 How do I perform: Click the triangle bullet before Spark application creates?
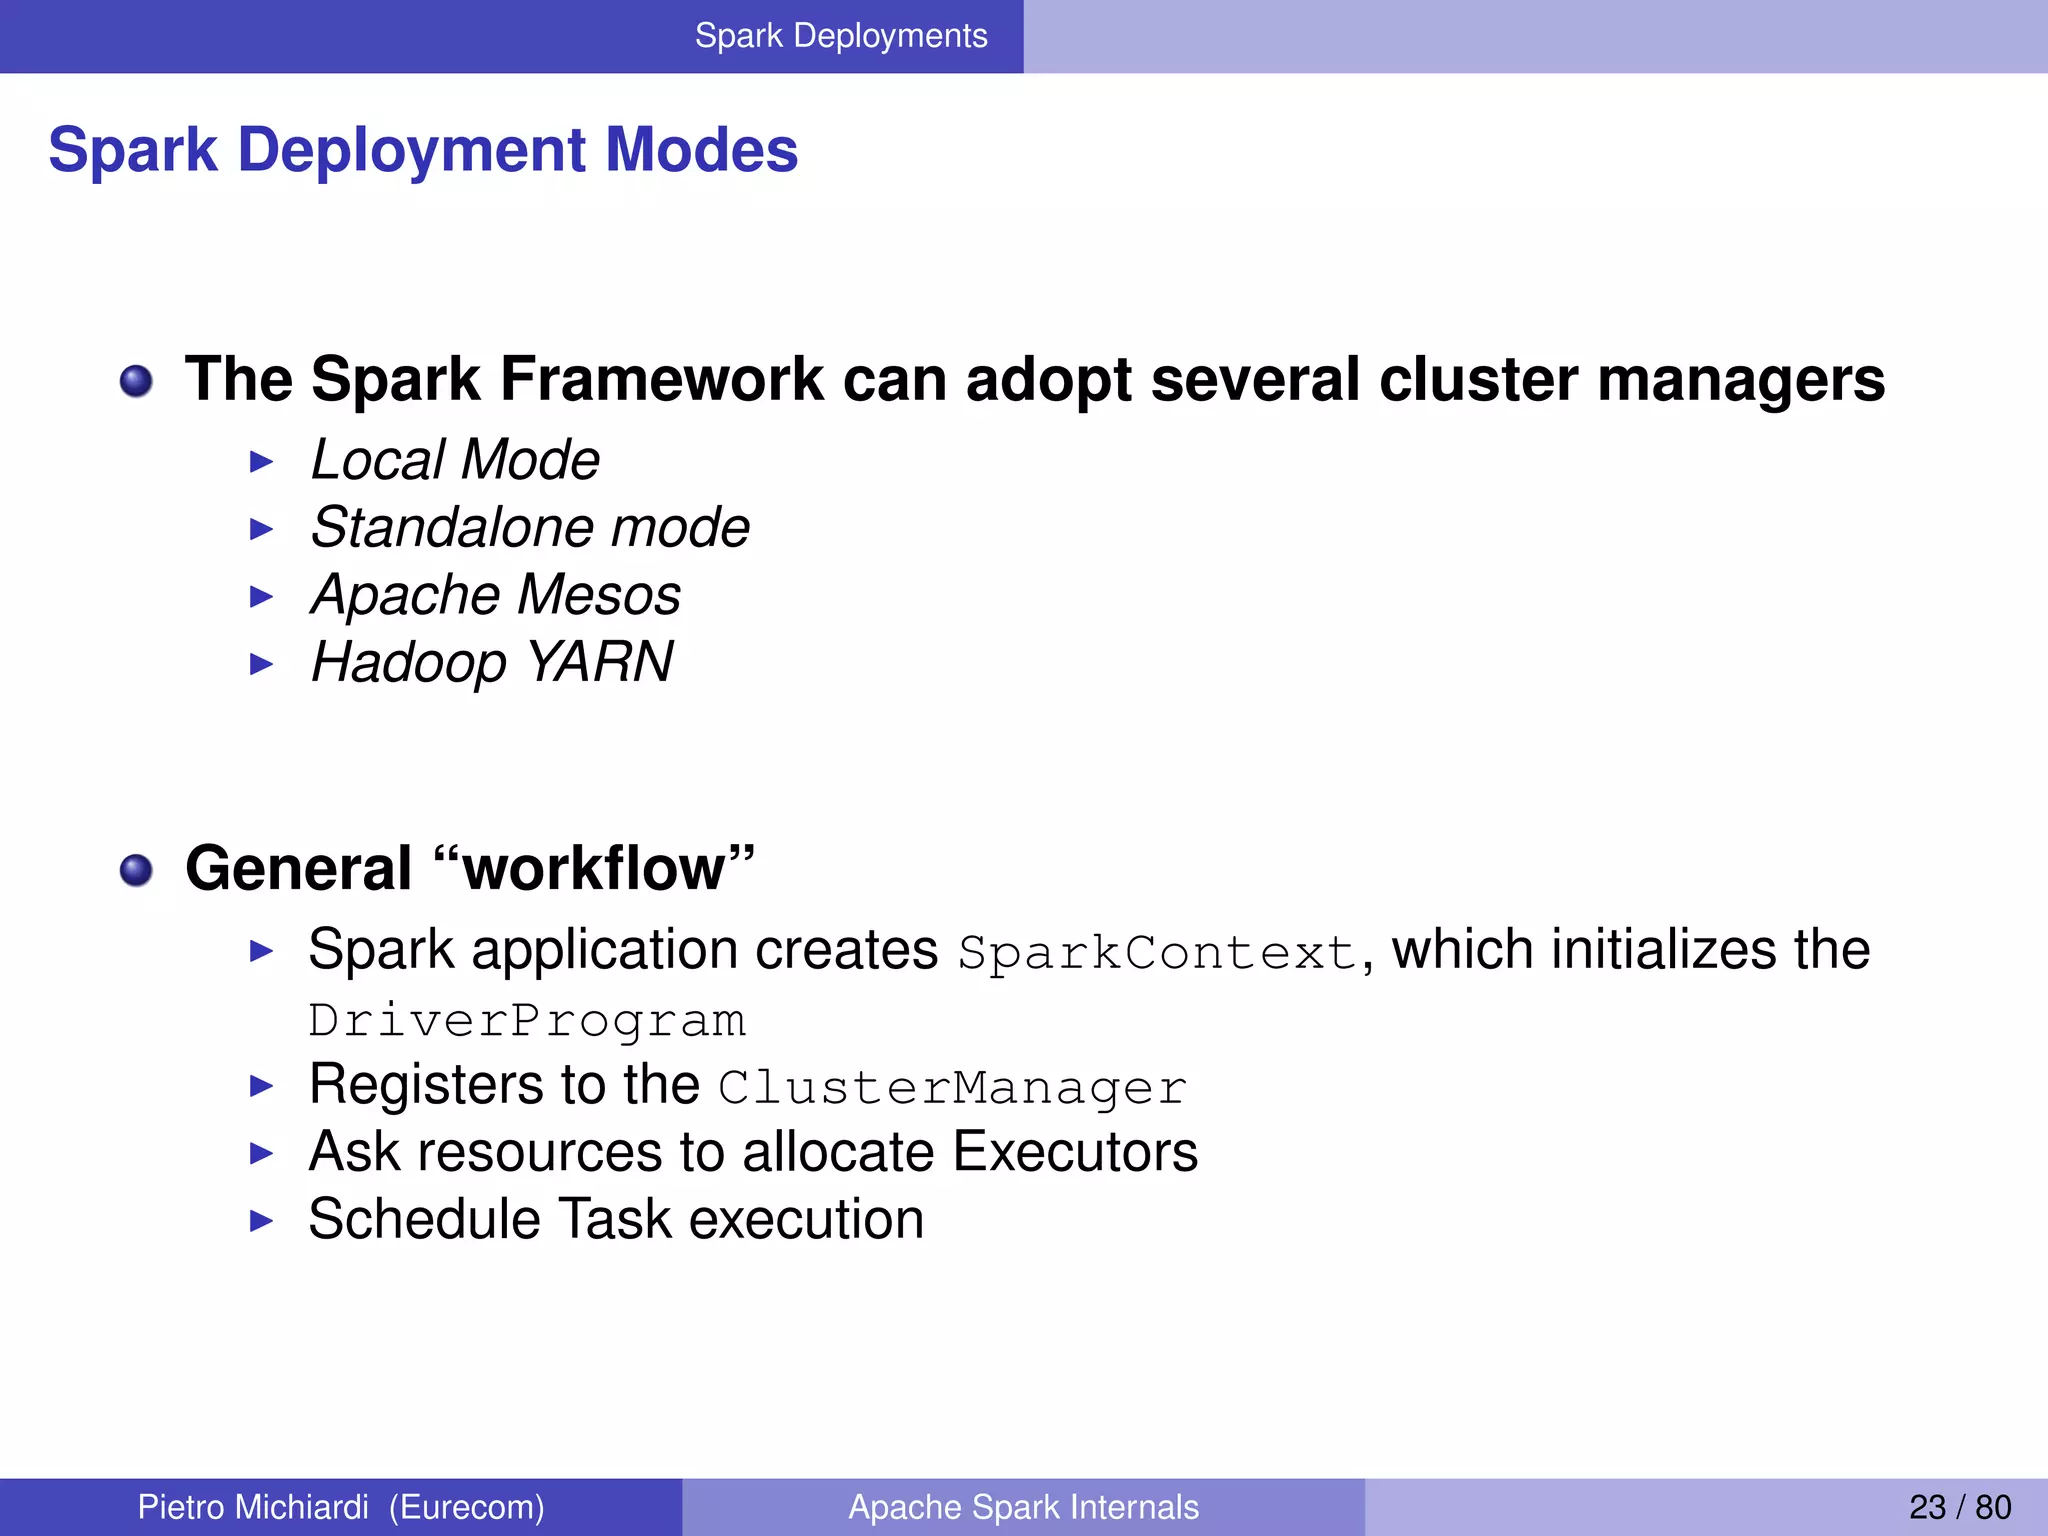[261, 951]
